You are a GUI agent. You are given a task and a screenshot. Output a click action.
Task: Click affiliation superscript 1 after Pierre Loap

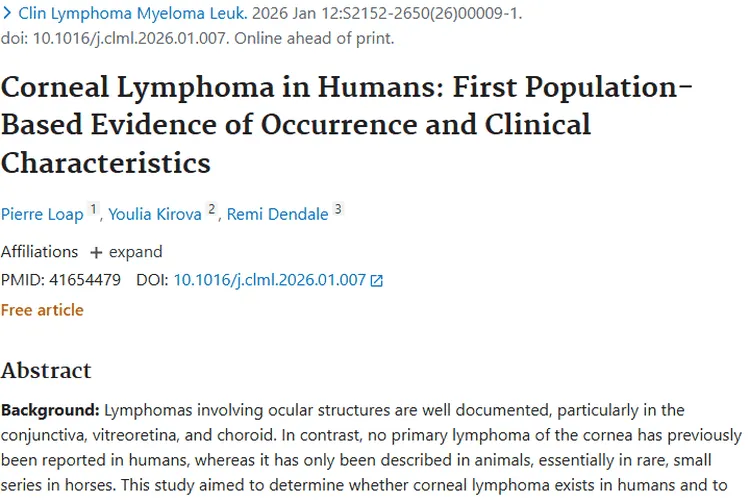click(93, 209)
